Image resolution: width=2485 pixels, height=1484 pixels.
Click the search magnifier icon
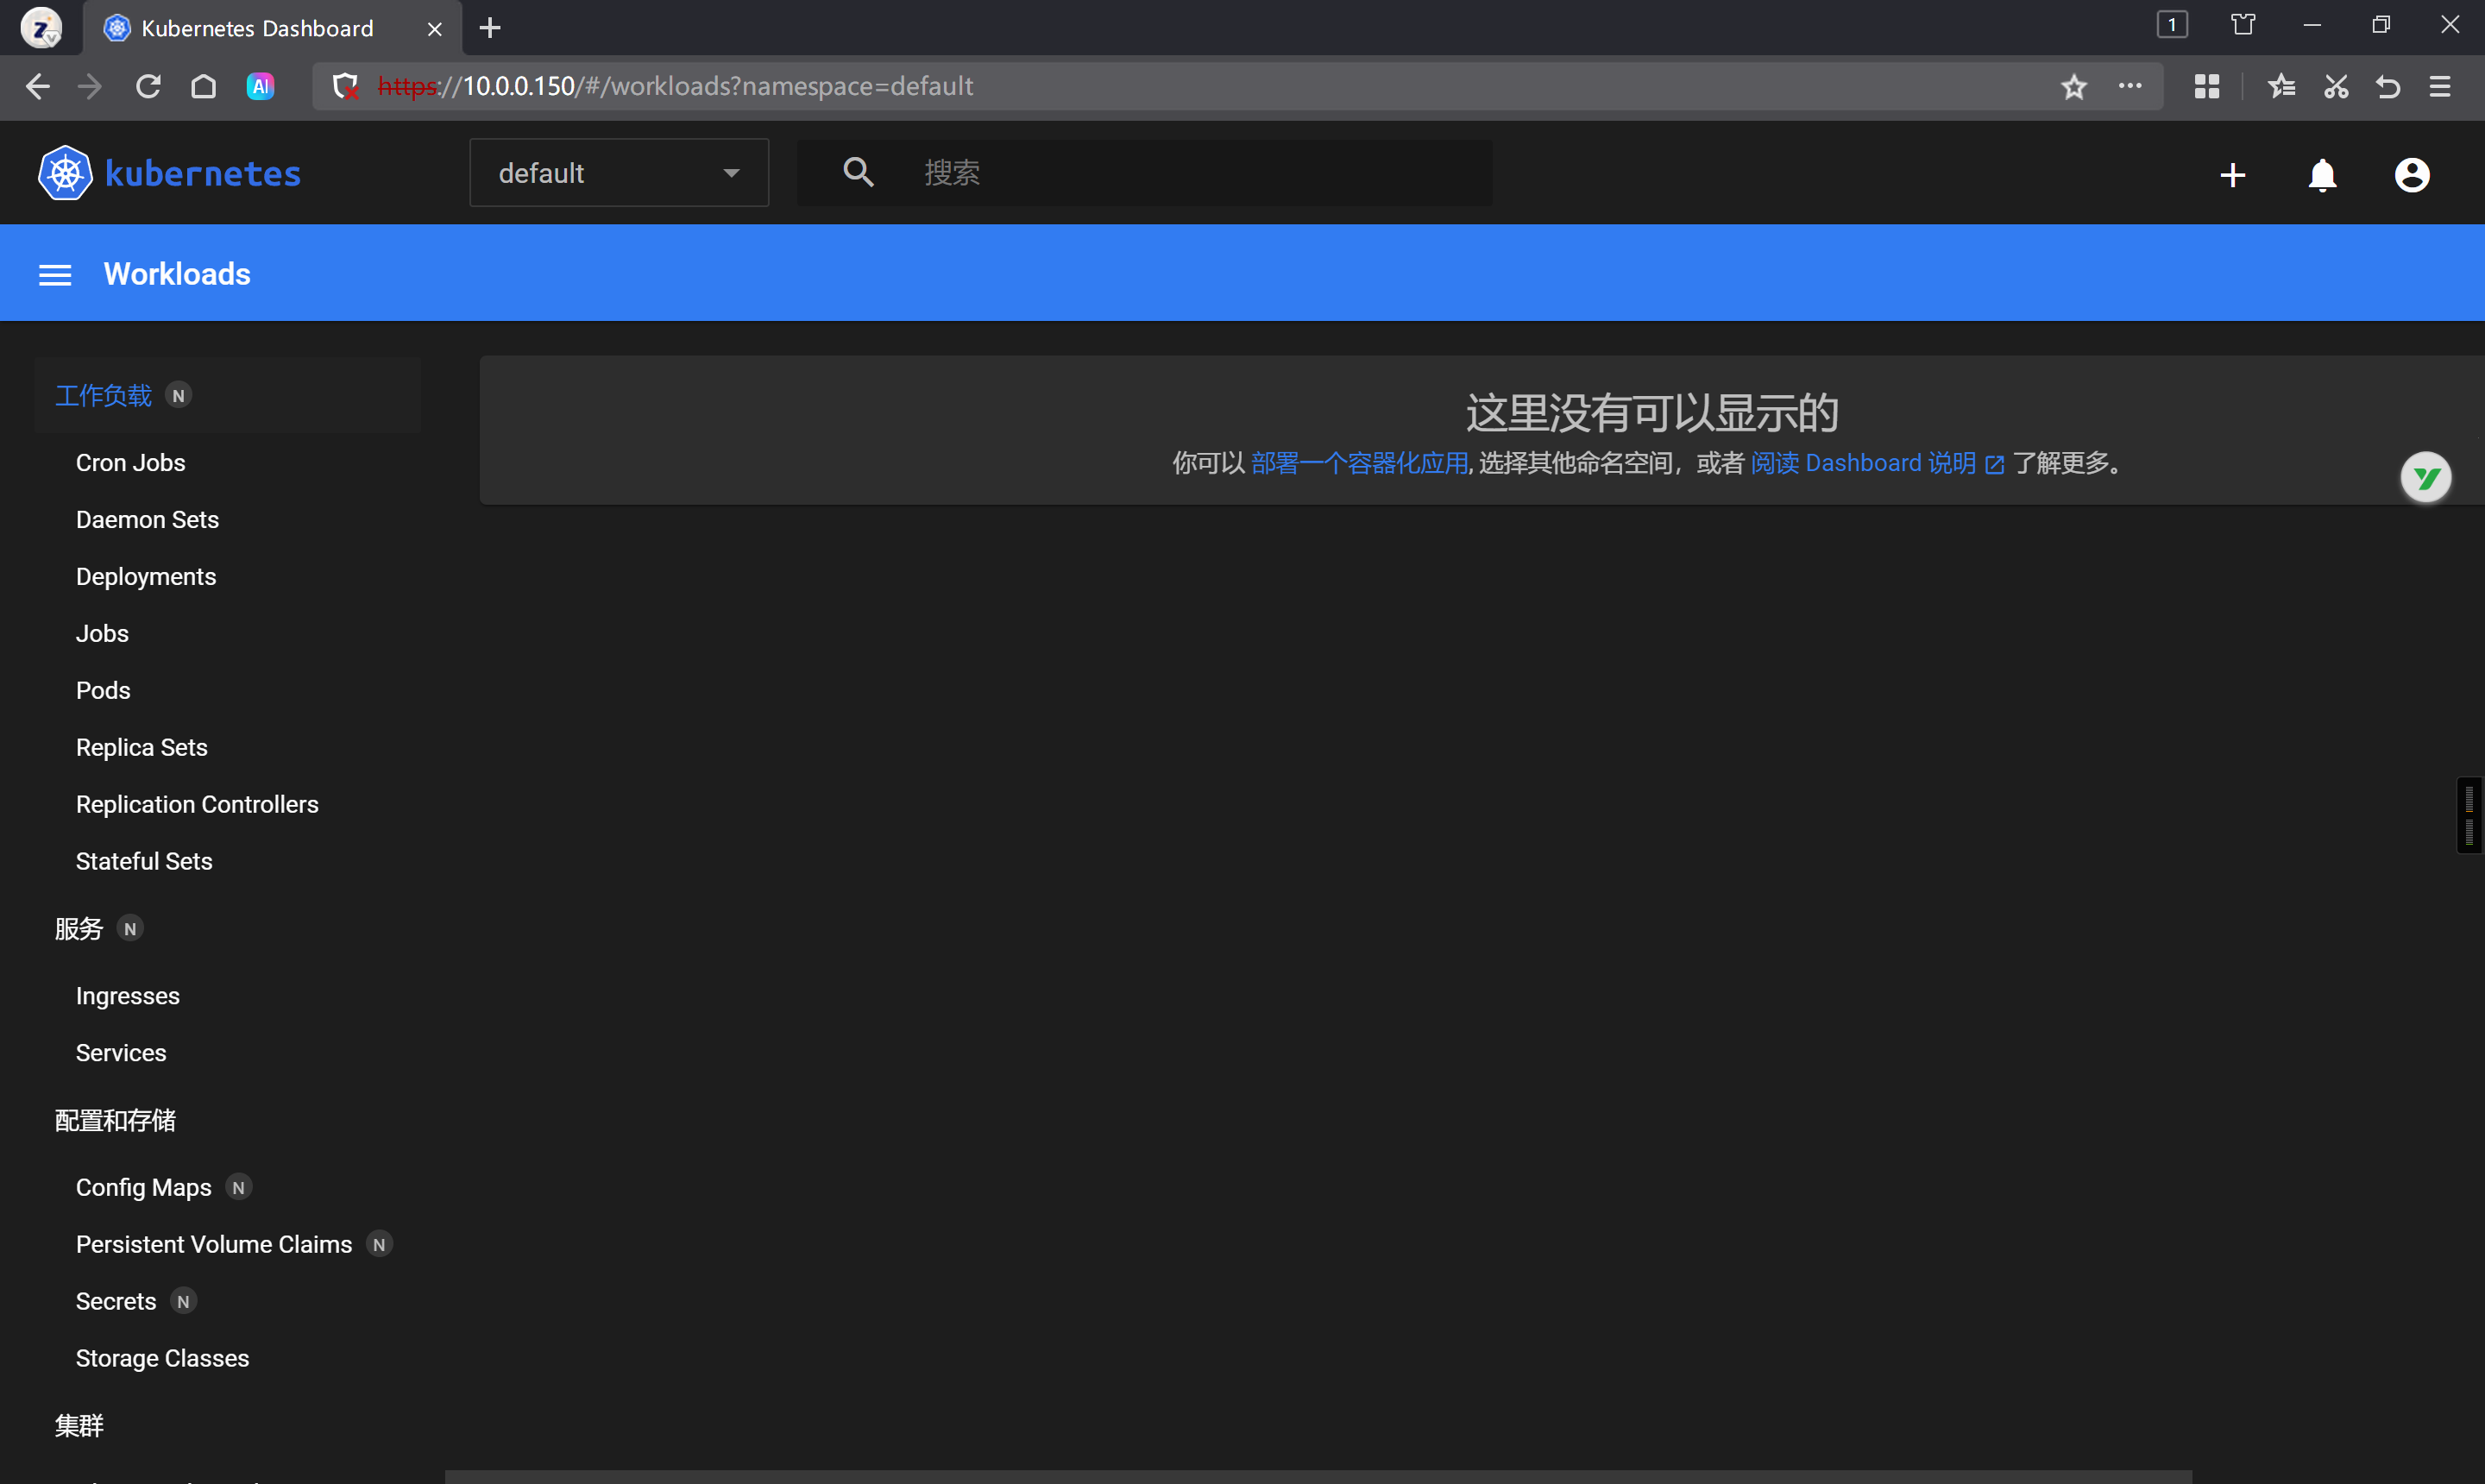(x=858, y=172)
